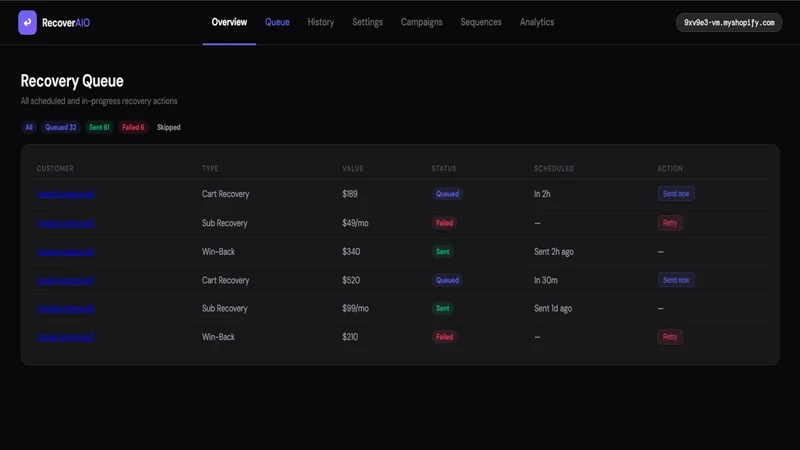
Task: Open customer email link in $520 row
Action: point(65,280)
